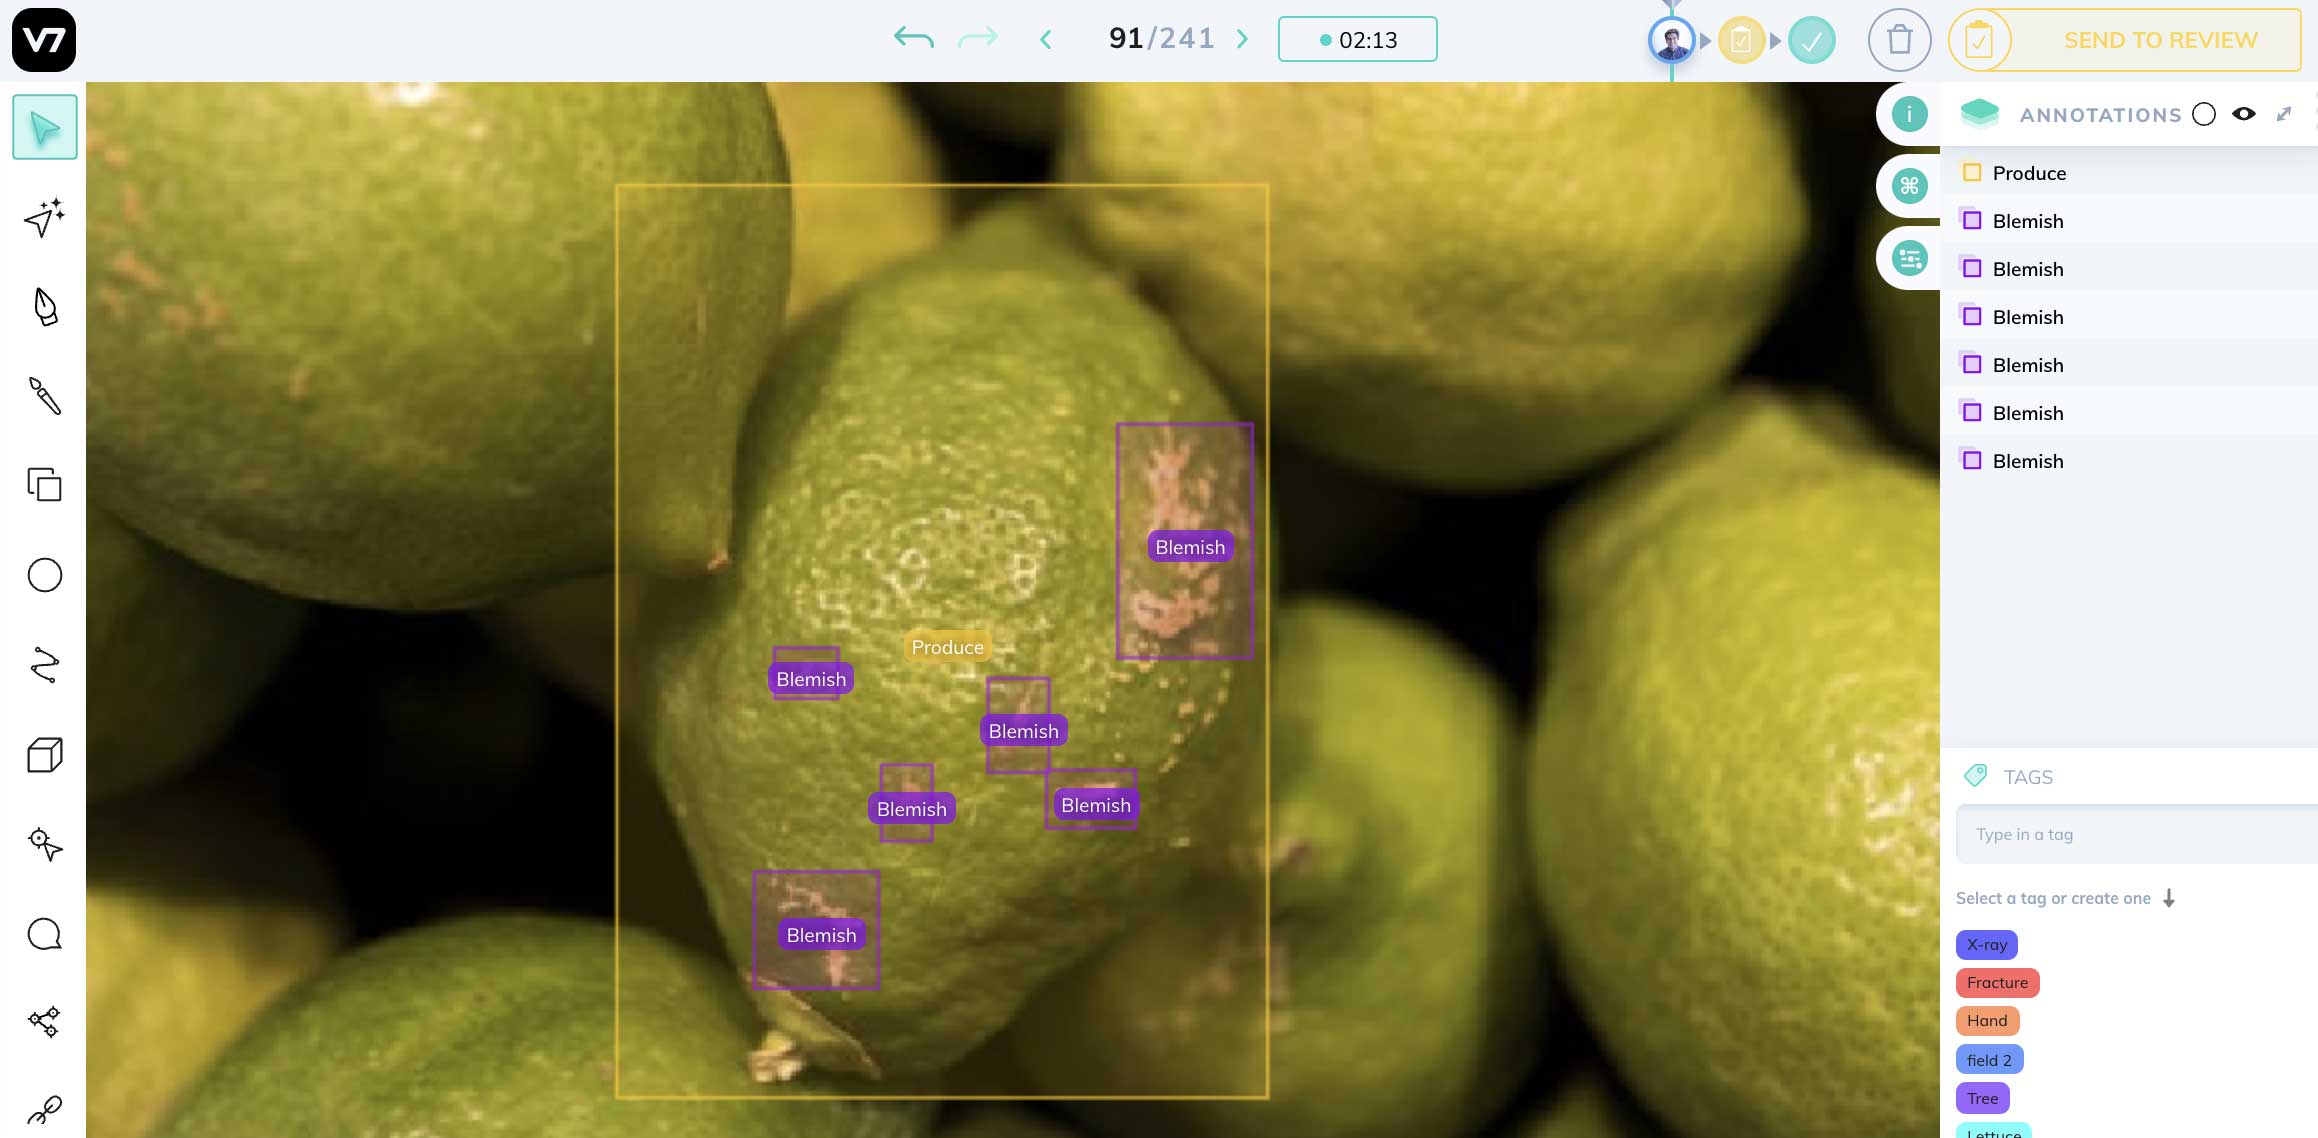
Task: Select the first Blemish list item
Action: coord(2129,220)
